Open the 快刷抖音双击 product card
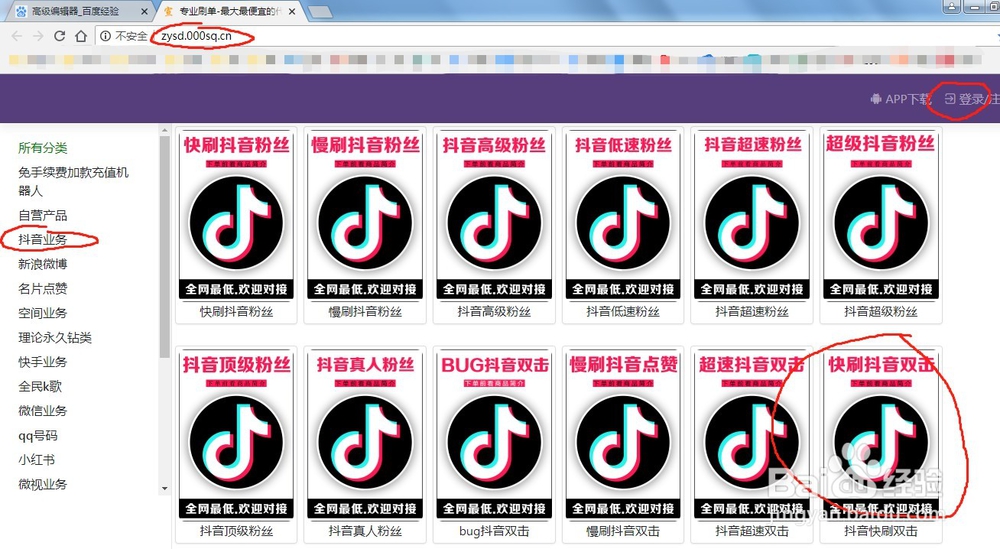 880,444
